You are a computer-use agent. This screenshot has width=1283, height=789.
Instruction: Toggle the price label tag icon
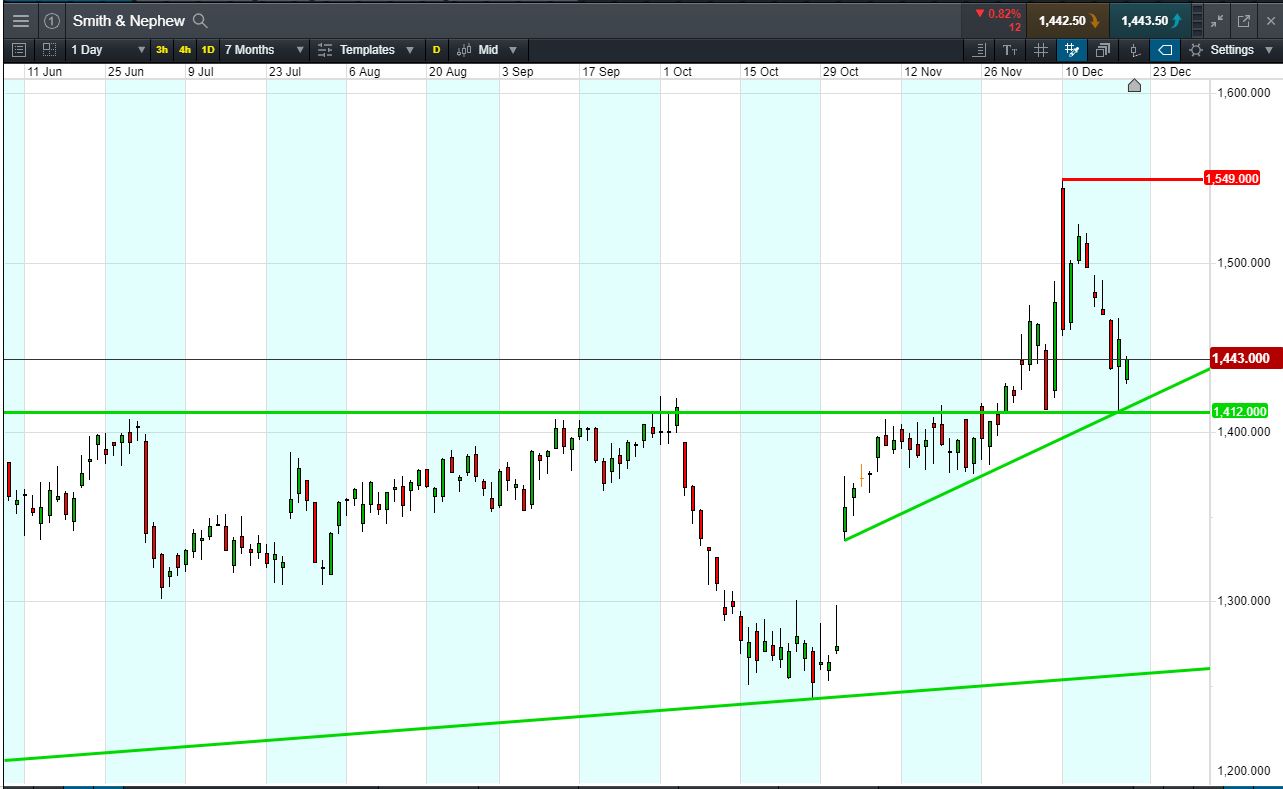click(x=1165, y=50)
